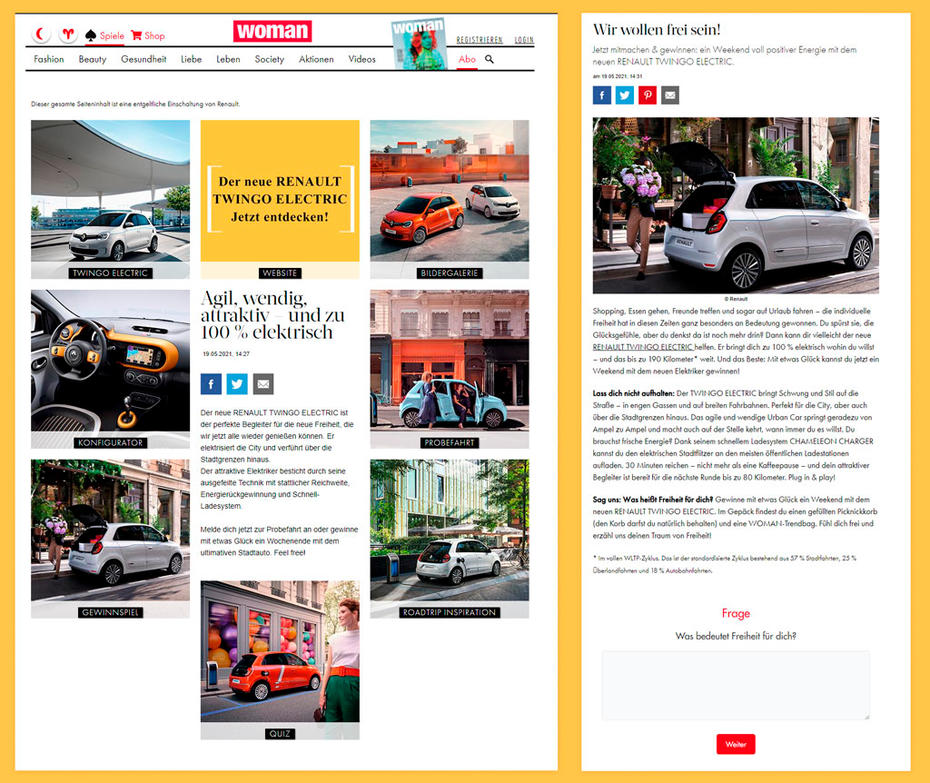Select the Abo tab
The image size is (930, 783).
click(467, 59)
